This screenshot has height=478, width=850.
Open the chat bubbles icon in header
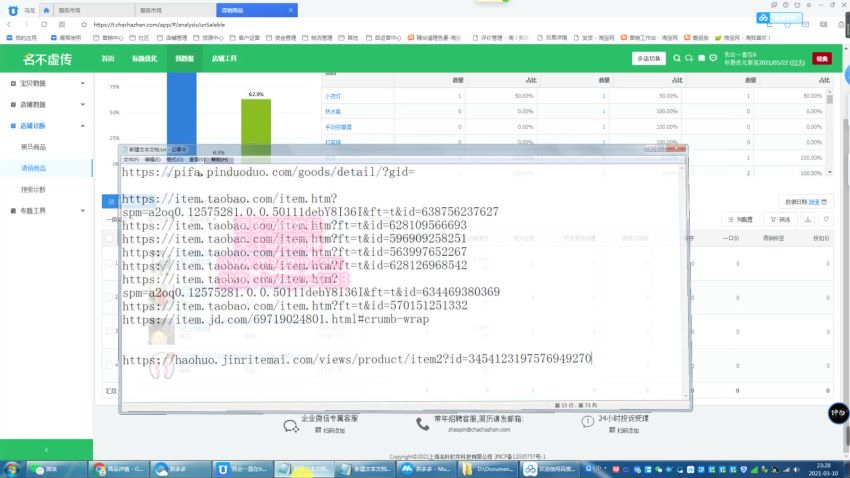tap(688, 58)
